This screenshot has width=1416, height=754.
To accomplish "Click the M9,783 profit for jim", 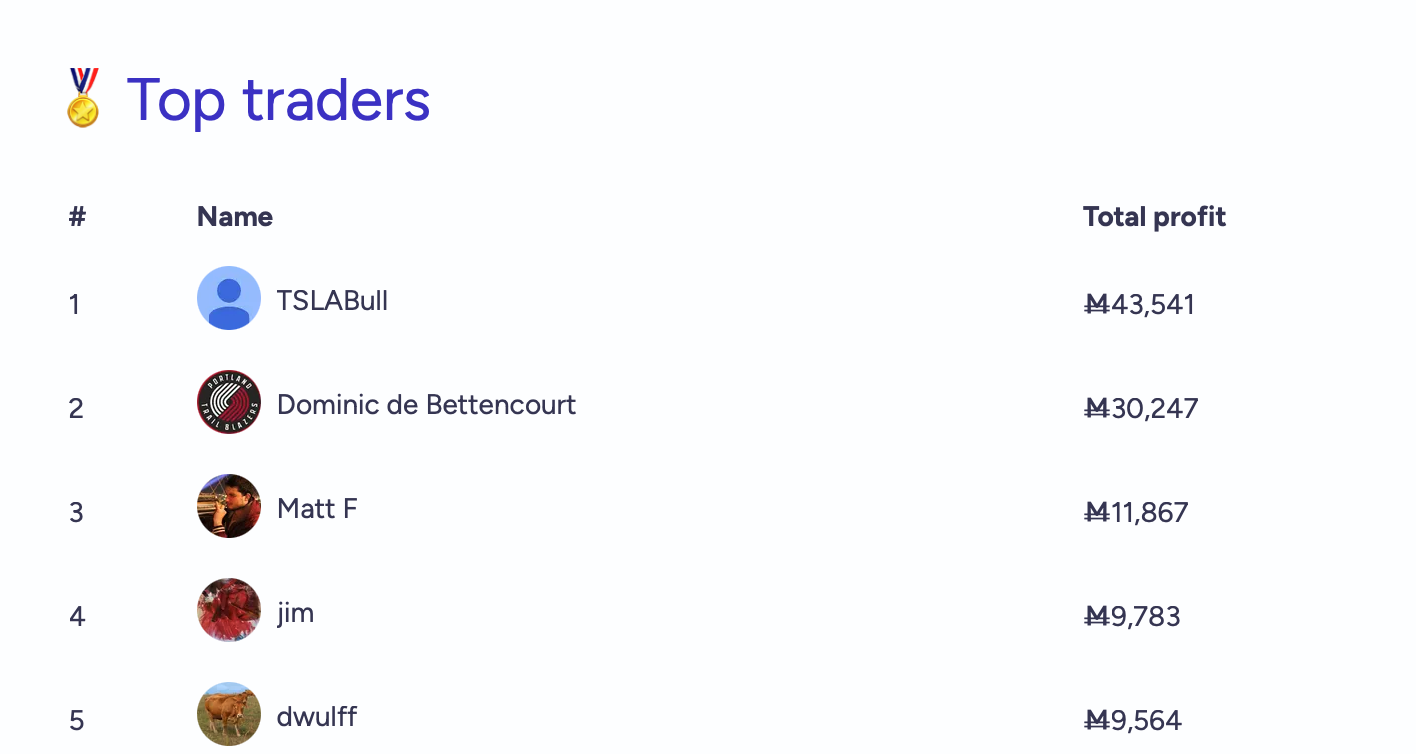I will [x=1132, y=617].
